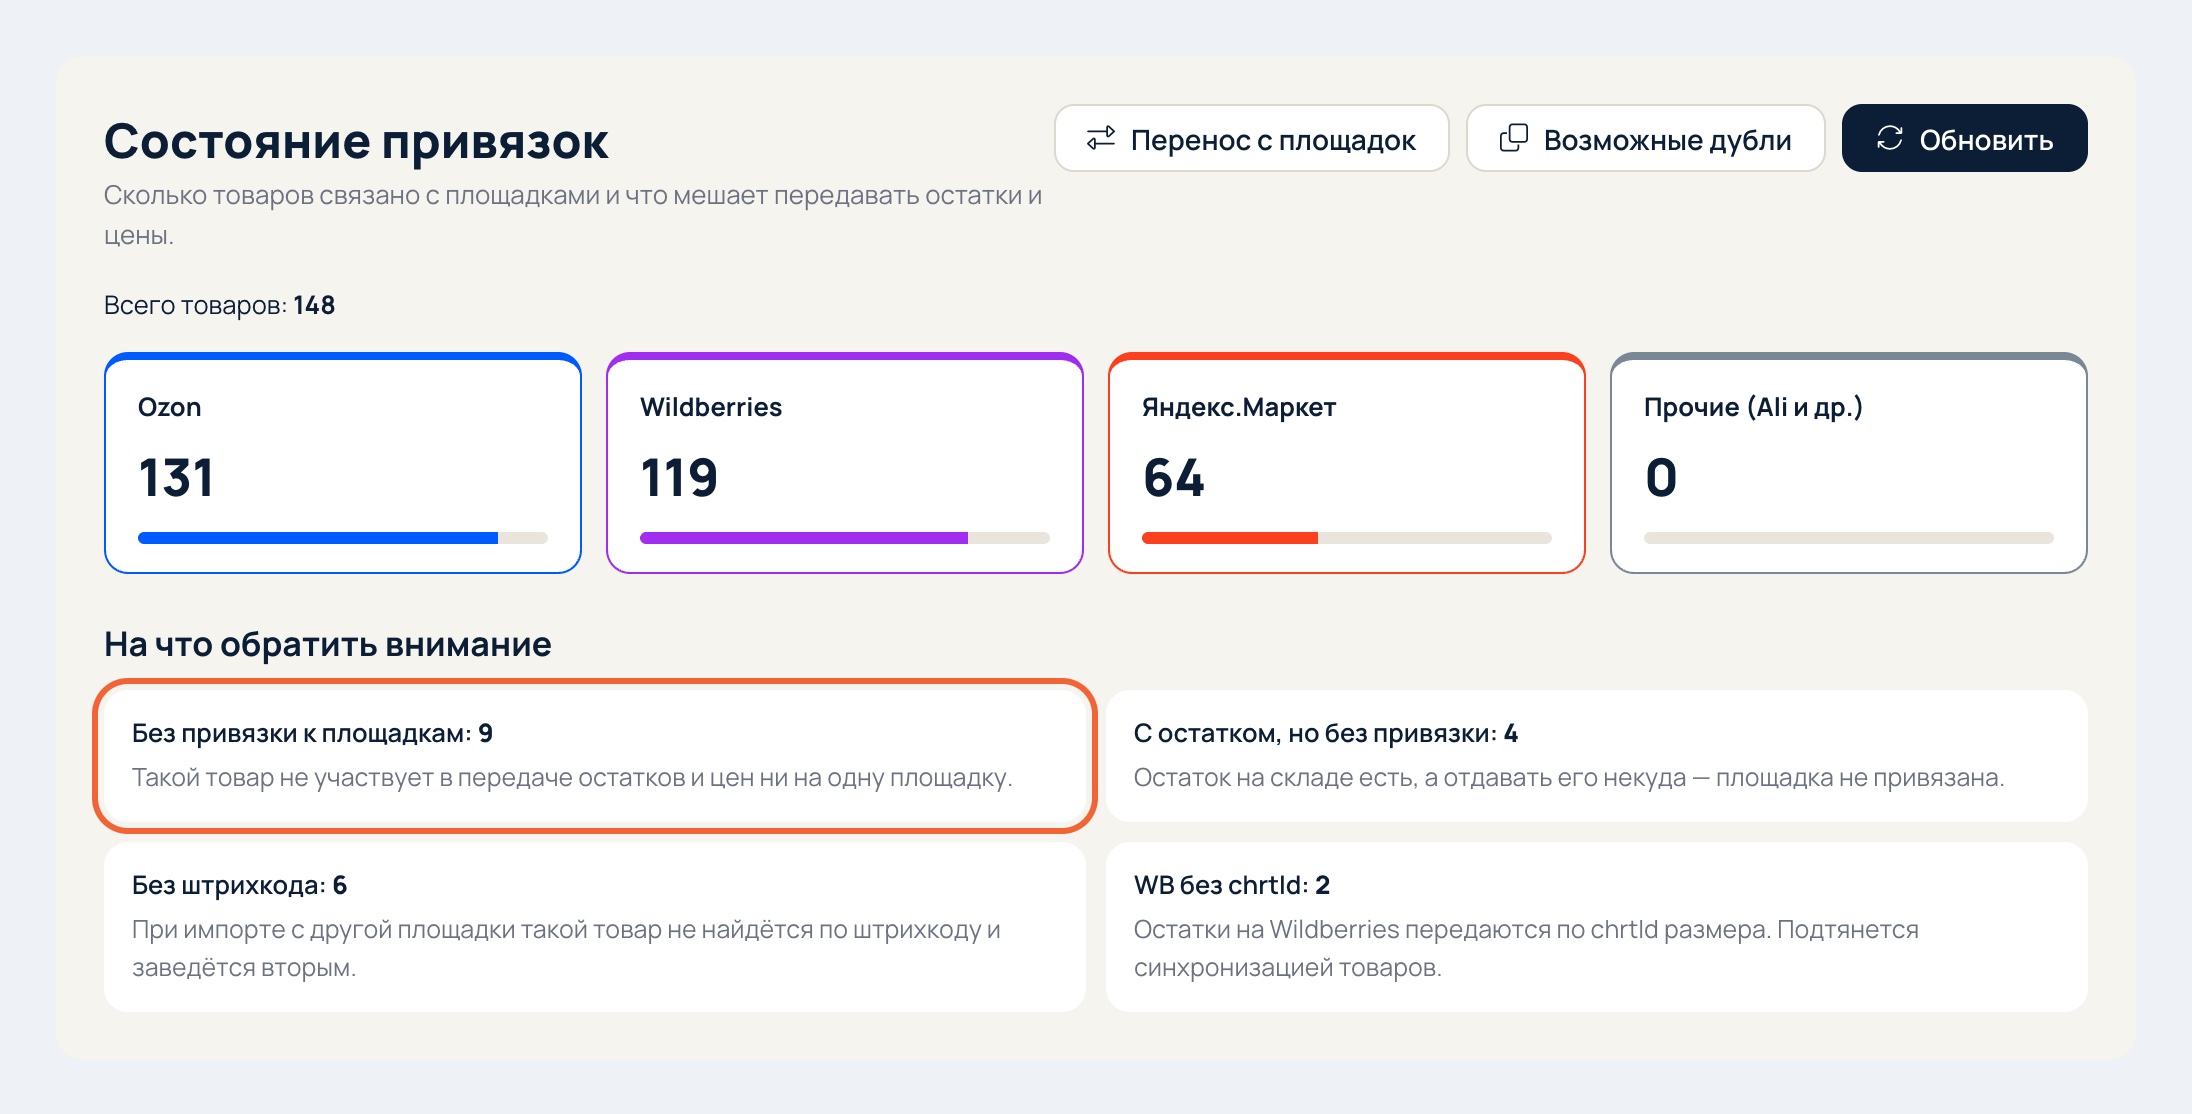Click the red Яндекс.Маркет progress bar
This screenshot has width=2192, height=1114.
[1347, 538]
